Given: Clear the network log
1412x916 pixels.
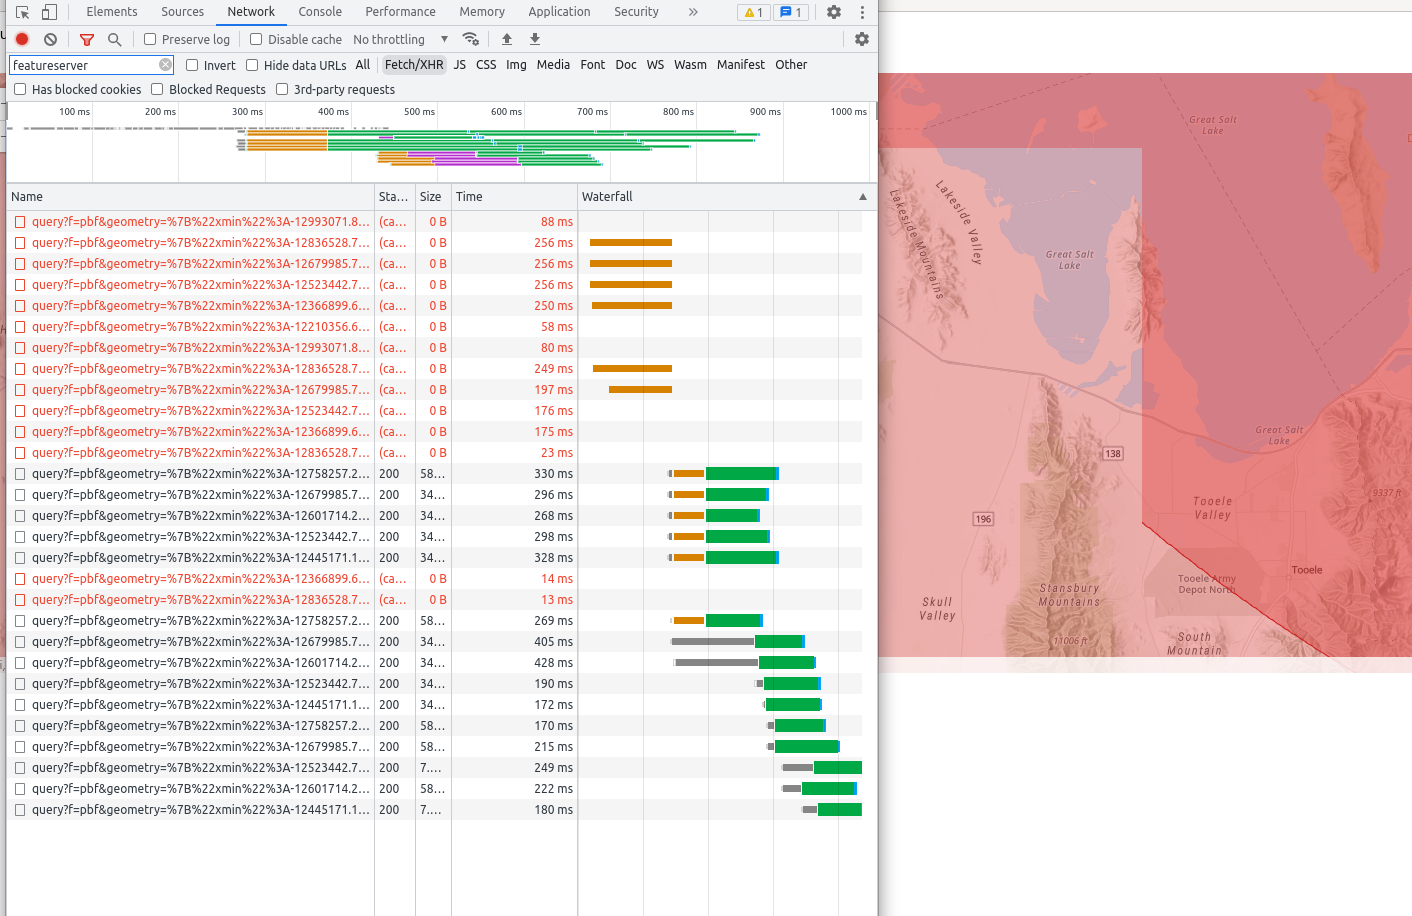Looking at the screenshot, I should (x=50, y=38).
